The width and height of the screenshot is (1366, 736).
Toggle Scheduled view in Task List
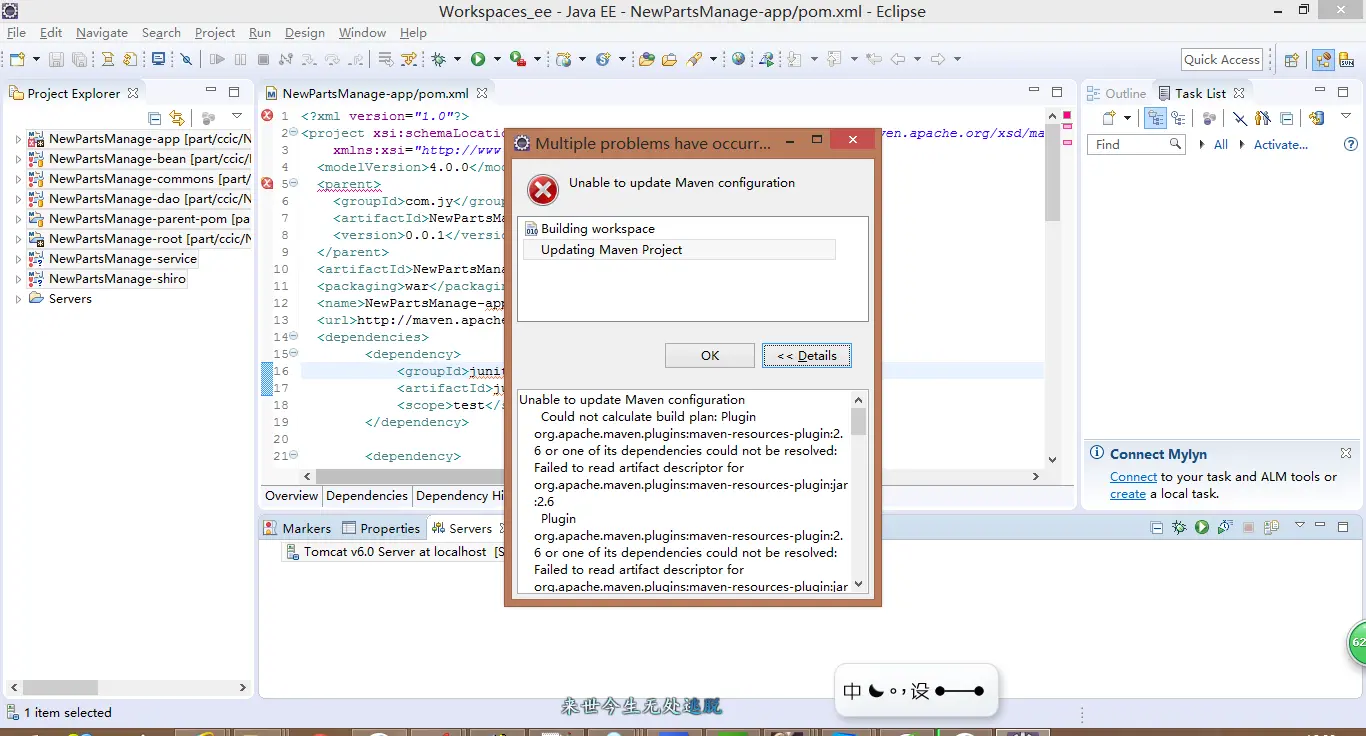click(1179, 118)
